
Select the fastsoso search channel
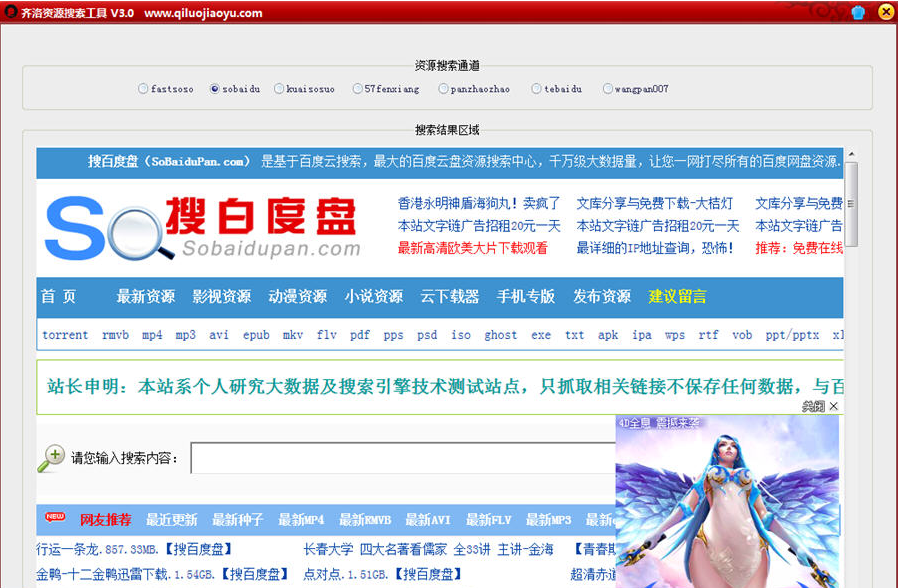[x=143, y=89]
